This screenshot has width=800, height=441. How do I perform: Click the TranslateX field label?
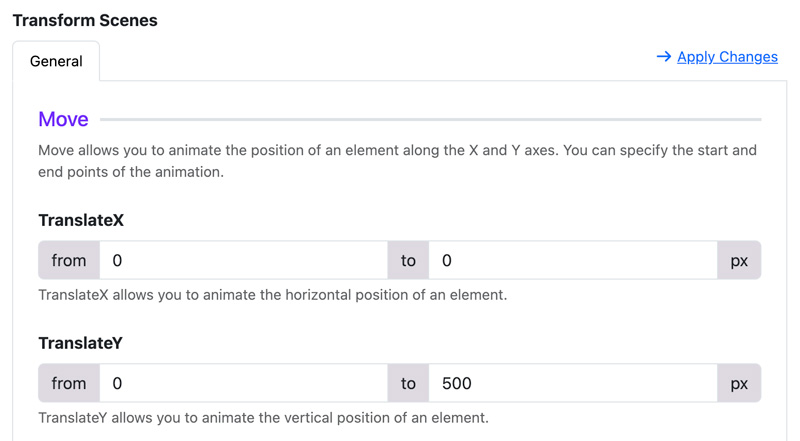coord(81,220)
